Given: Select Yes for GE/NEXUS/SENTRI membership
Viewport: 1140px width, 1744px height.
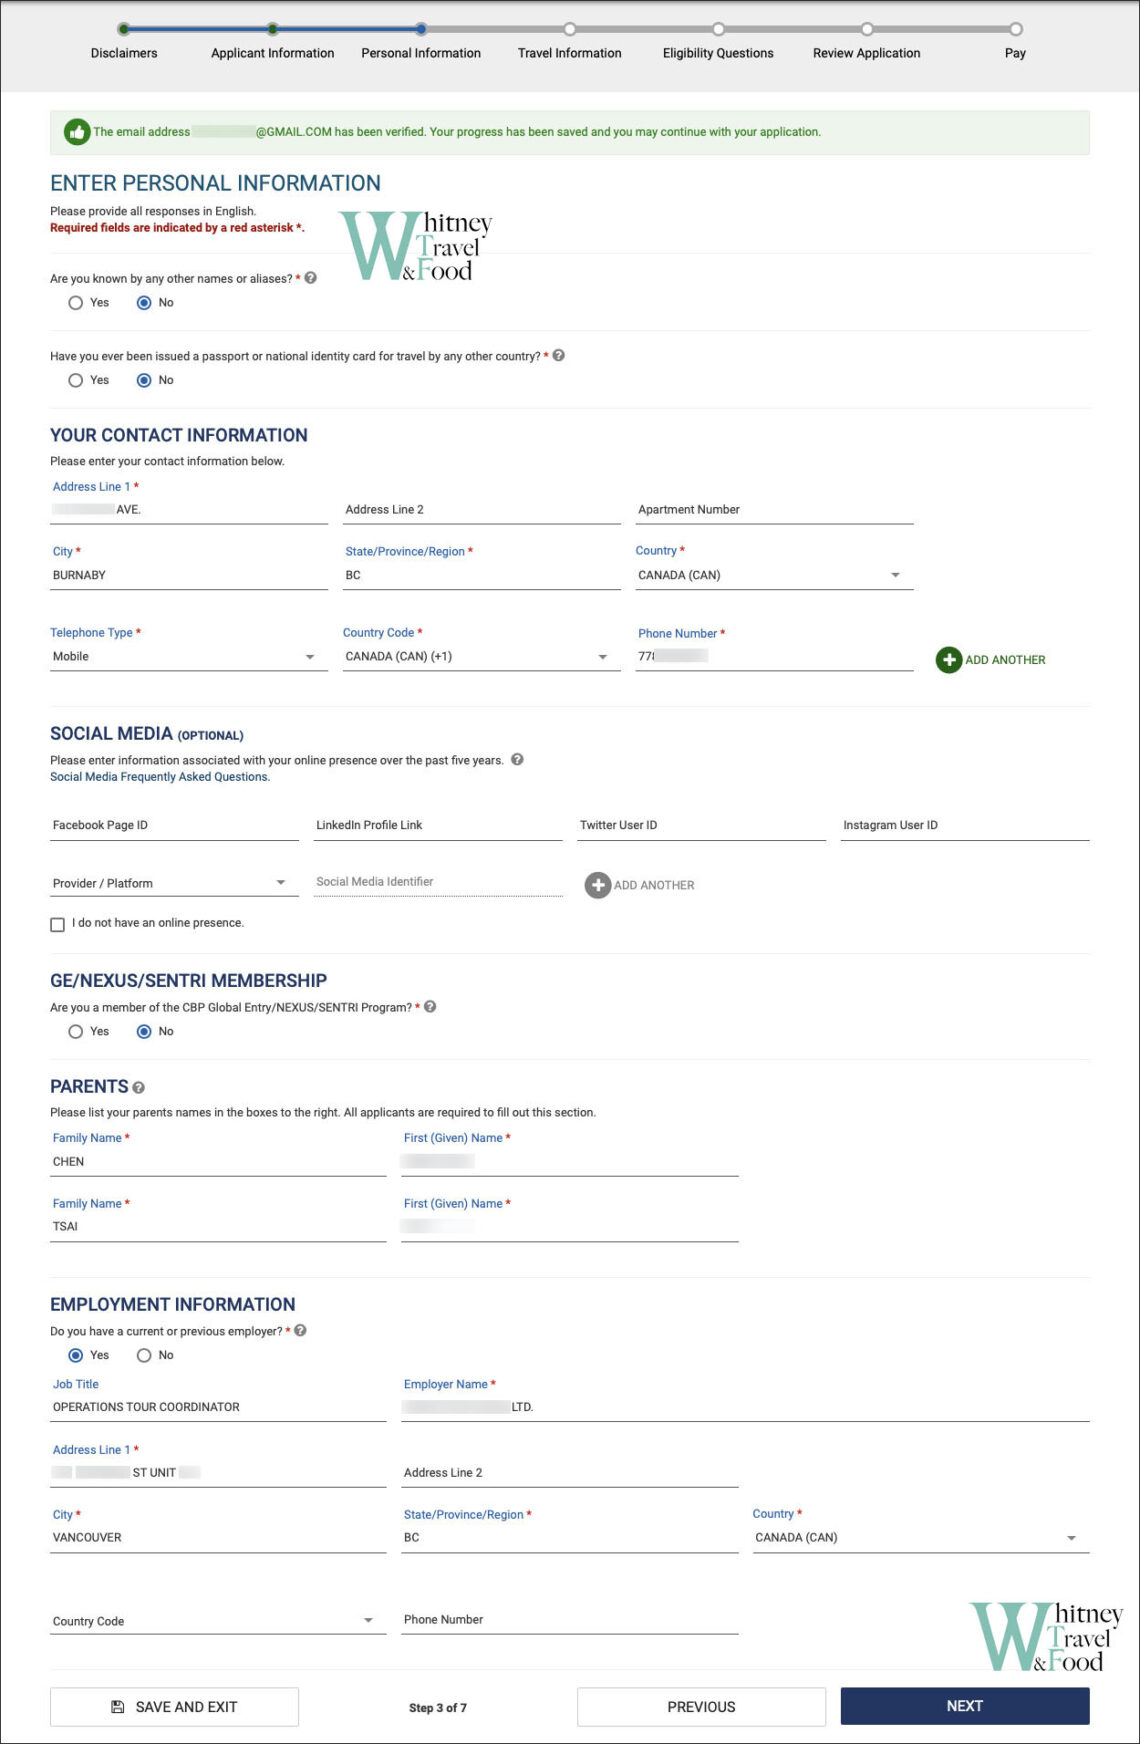Looking at the screenshot, I should (76, 1031).
